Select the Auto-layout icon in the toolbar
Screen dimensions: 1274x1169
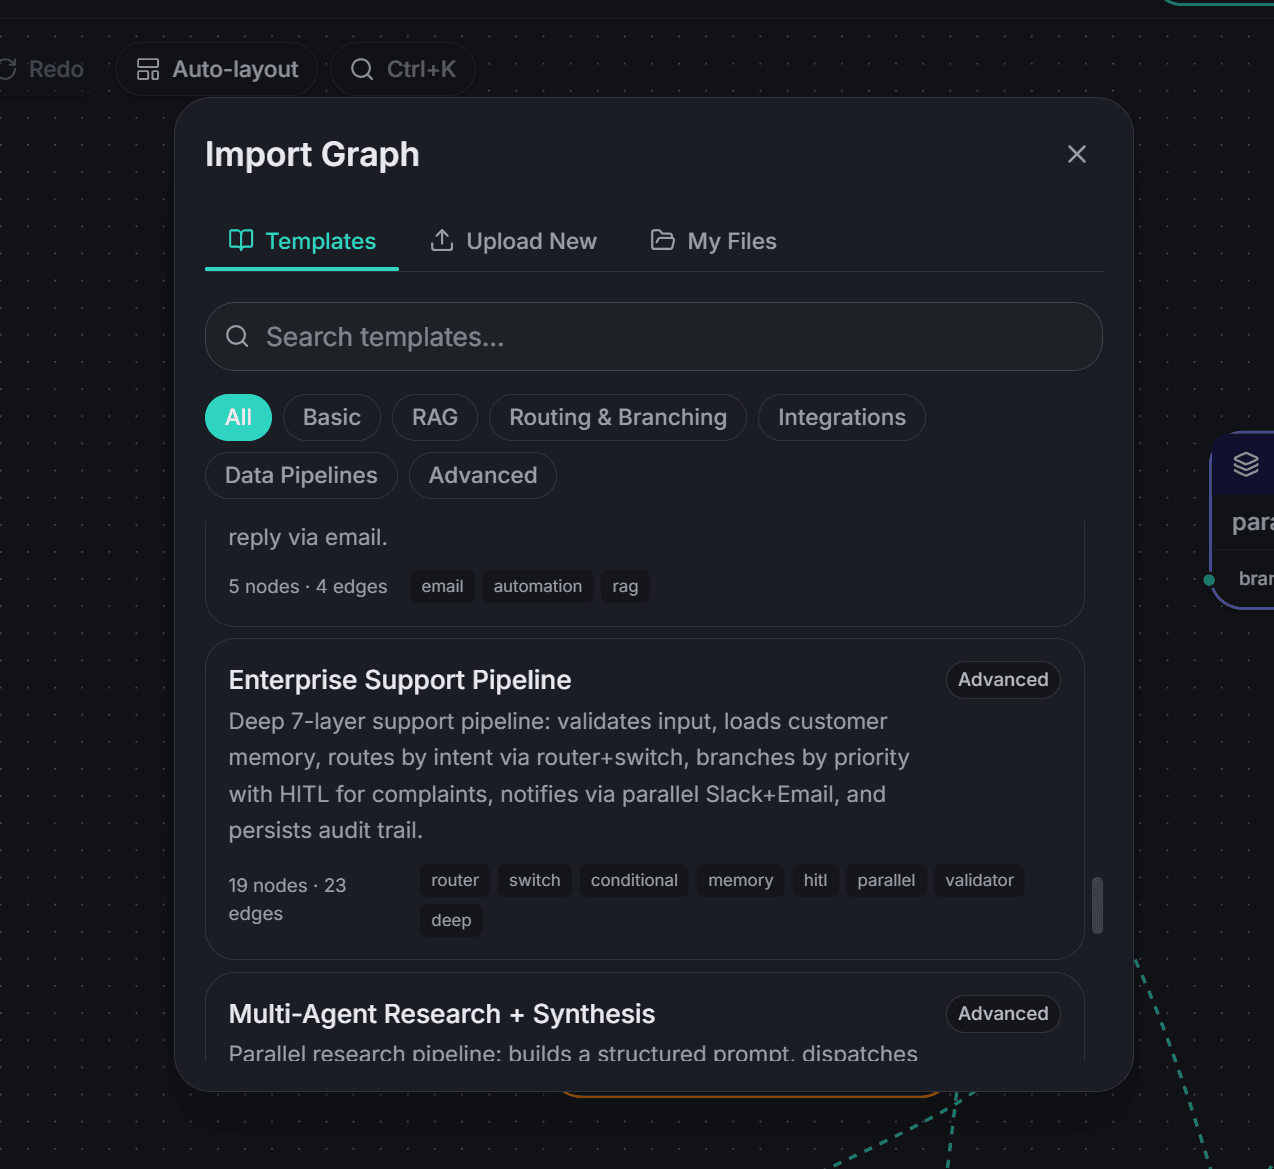click(148, 69)
